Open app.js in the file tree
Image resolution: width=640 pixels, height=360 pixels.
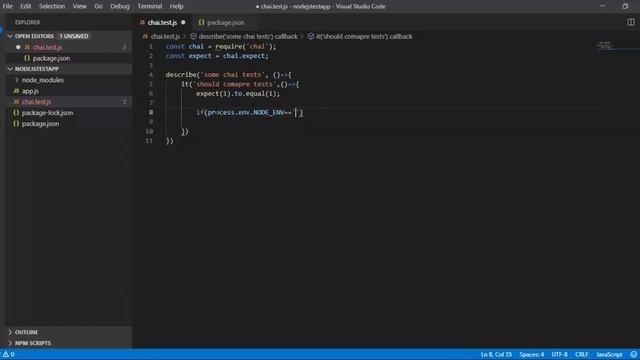[30, 91]
